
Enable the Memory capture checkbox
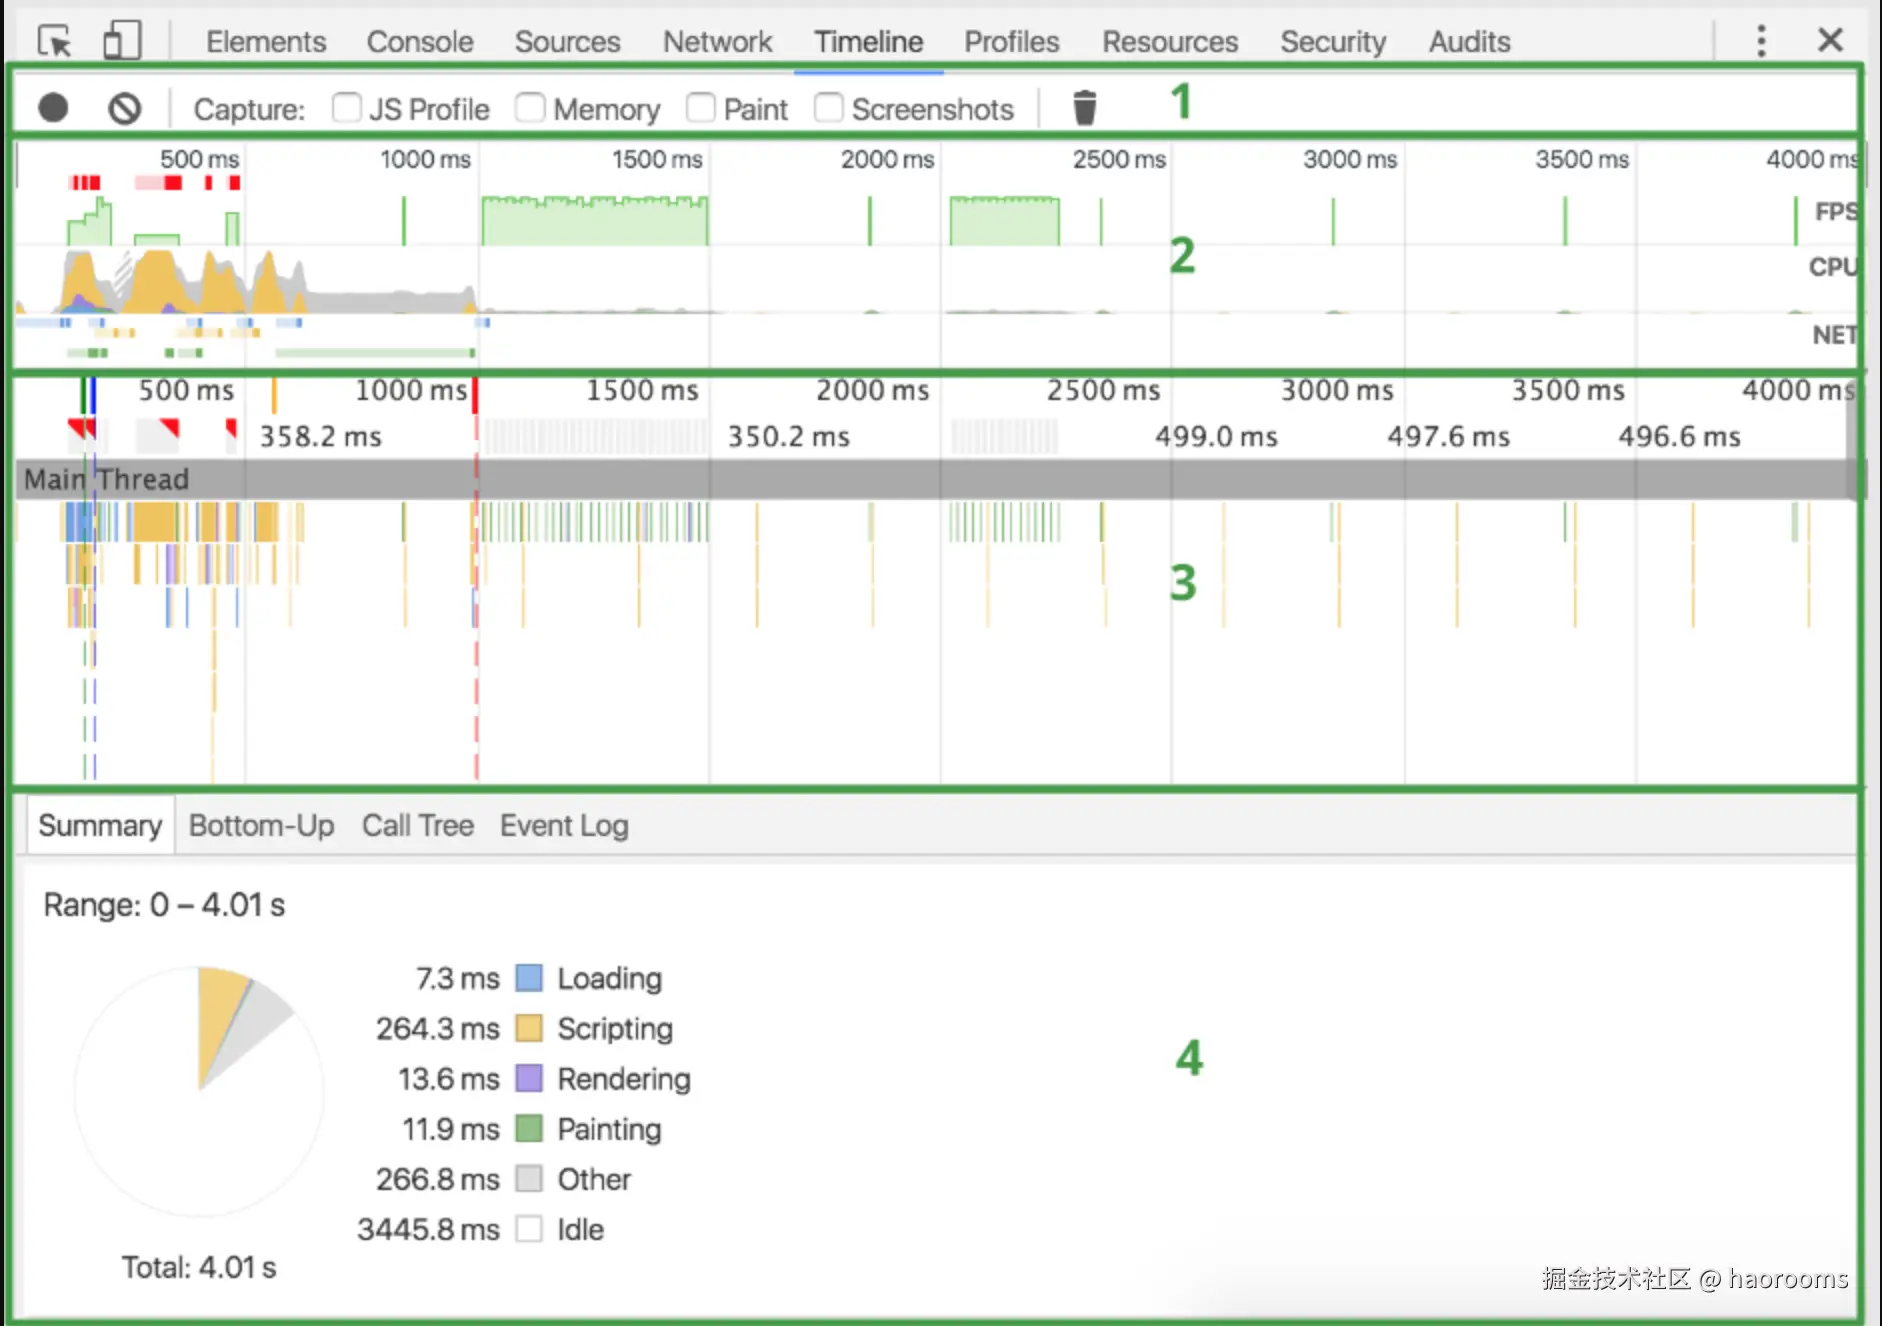click(x=530, y=107)
